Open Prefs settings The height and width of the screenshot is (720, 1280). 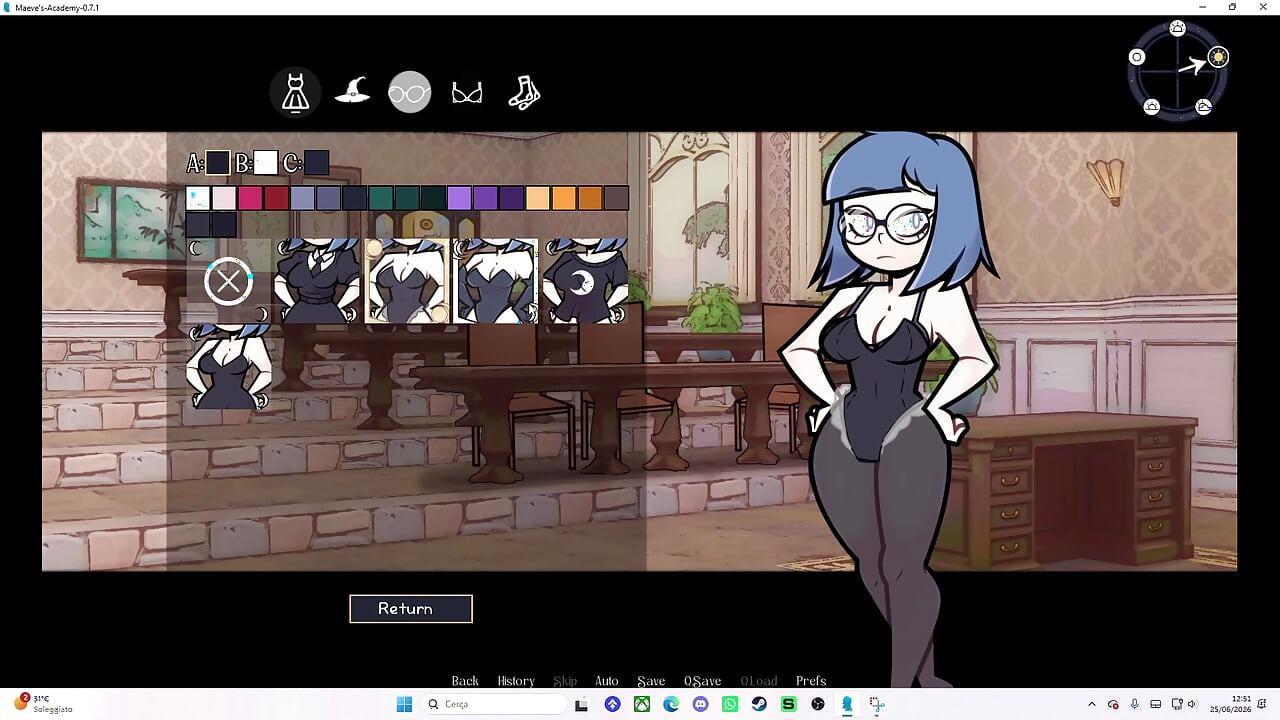point(811,681)
